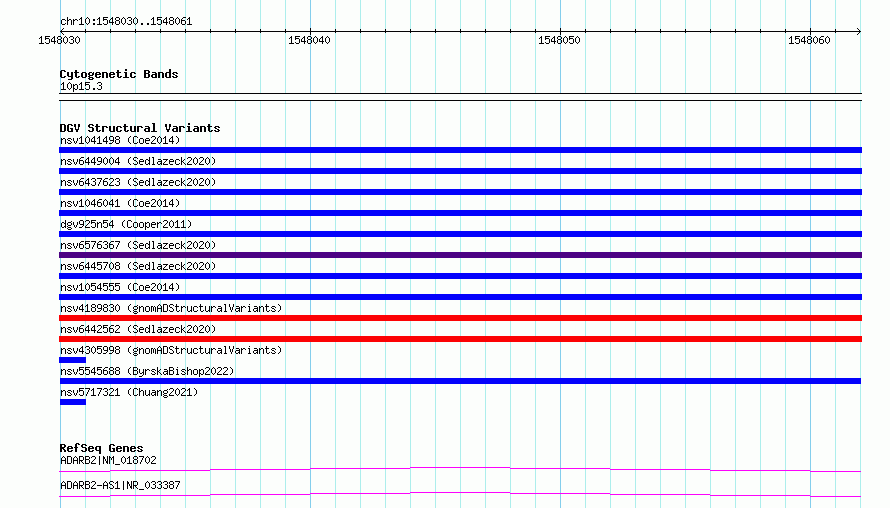Open variant nsv4189830 (gnomADStructuralVariants) label
This screenshot has height=508, width=890.
[171, 308]
